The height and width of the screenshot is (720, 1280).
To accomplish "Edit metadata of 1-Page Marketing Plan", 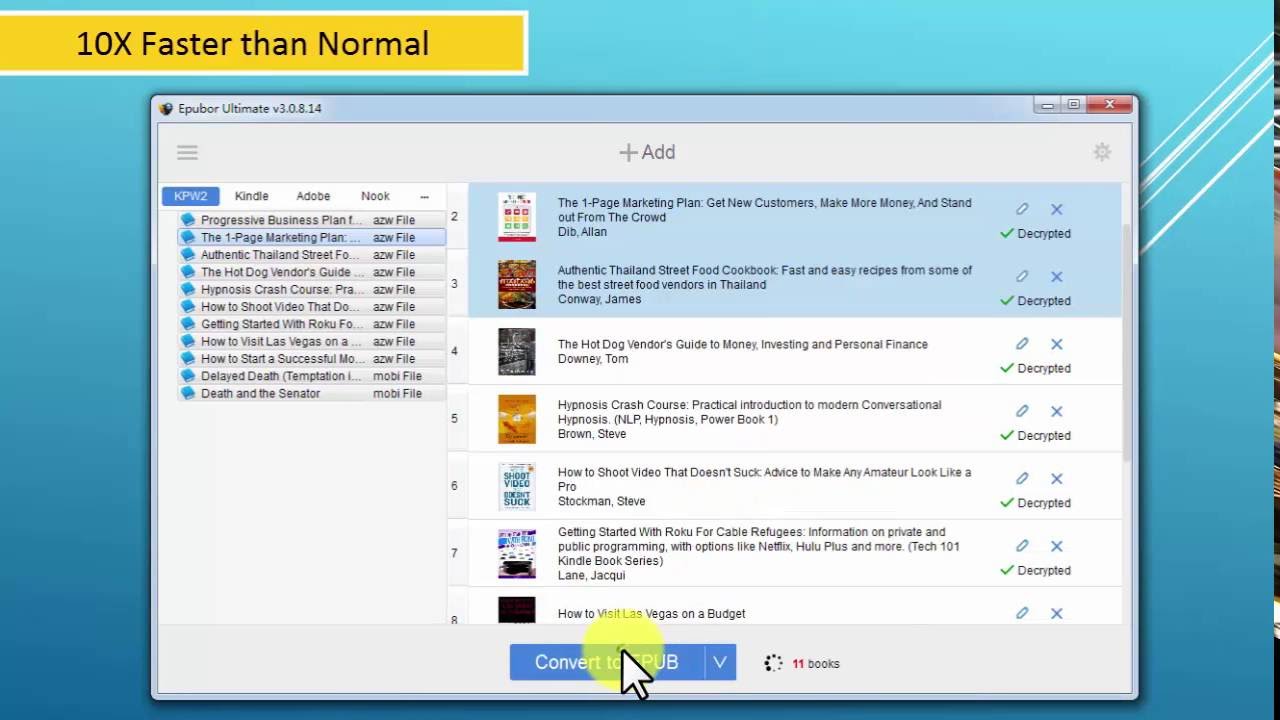I will pos(1022,209).
